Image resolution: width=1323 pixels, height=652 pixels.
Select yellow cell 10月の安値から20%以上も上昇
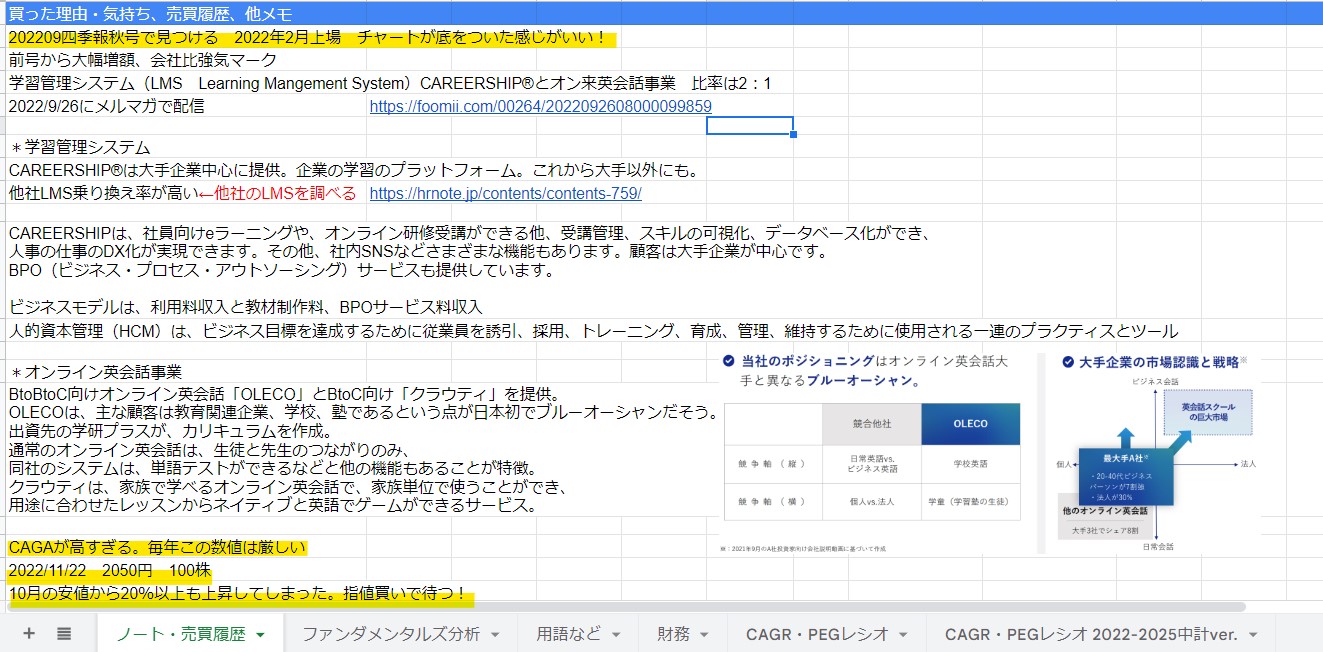(240, 594)
